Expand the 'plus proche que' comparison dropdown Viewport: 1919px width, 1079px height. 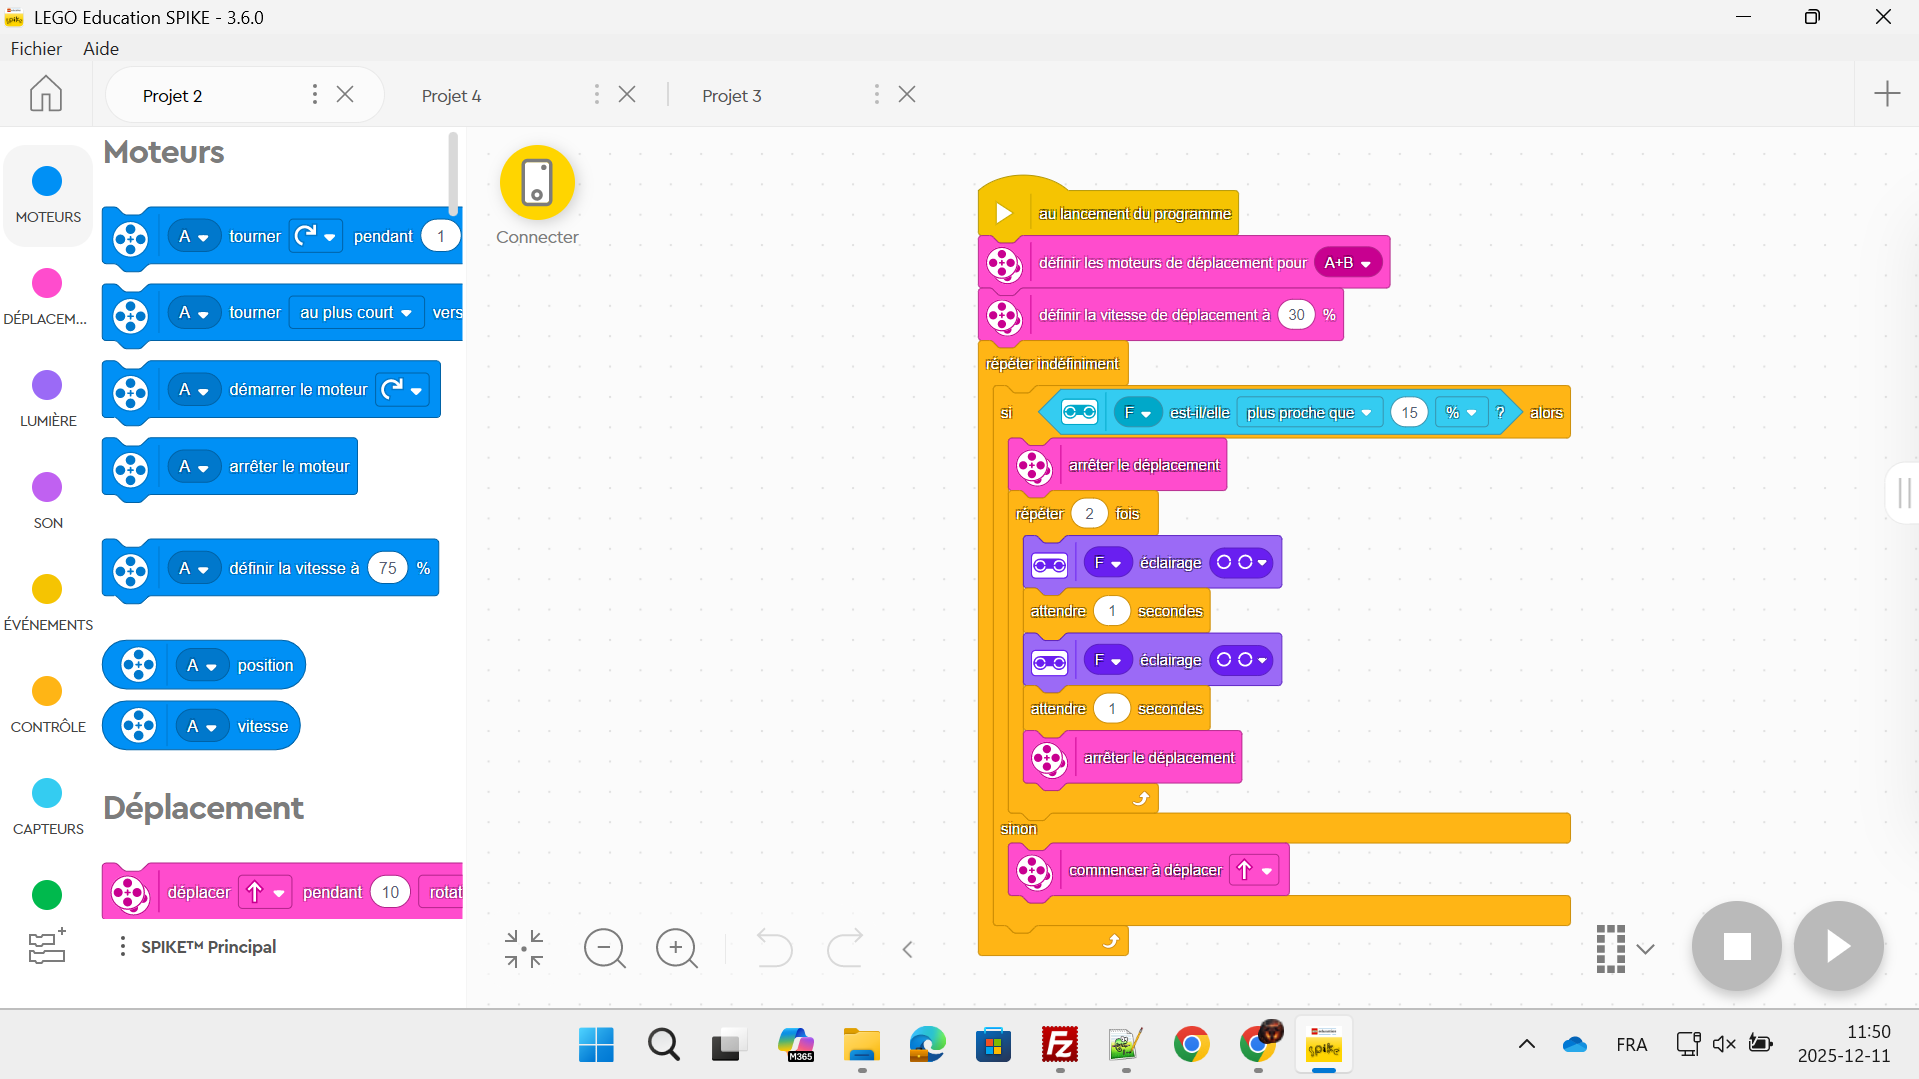pyautogui.click(x=1308, y=413)
